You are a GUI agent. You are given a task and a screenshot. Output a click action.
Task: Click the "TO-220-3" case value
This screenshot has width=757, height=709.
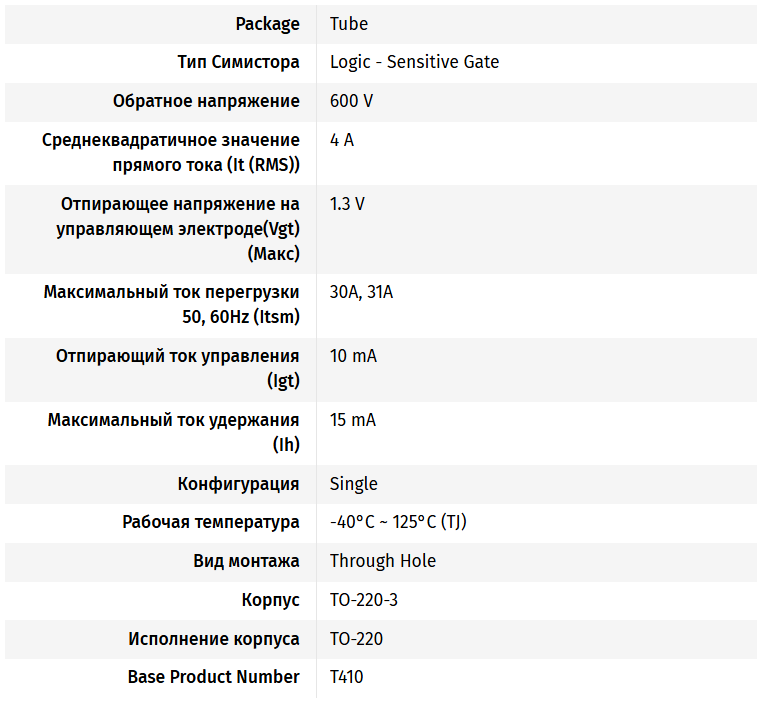click(364, 600)
